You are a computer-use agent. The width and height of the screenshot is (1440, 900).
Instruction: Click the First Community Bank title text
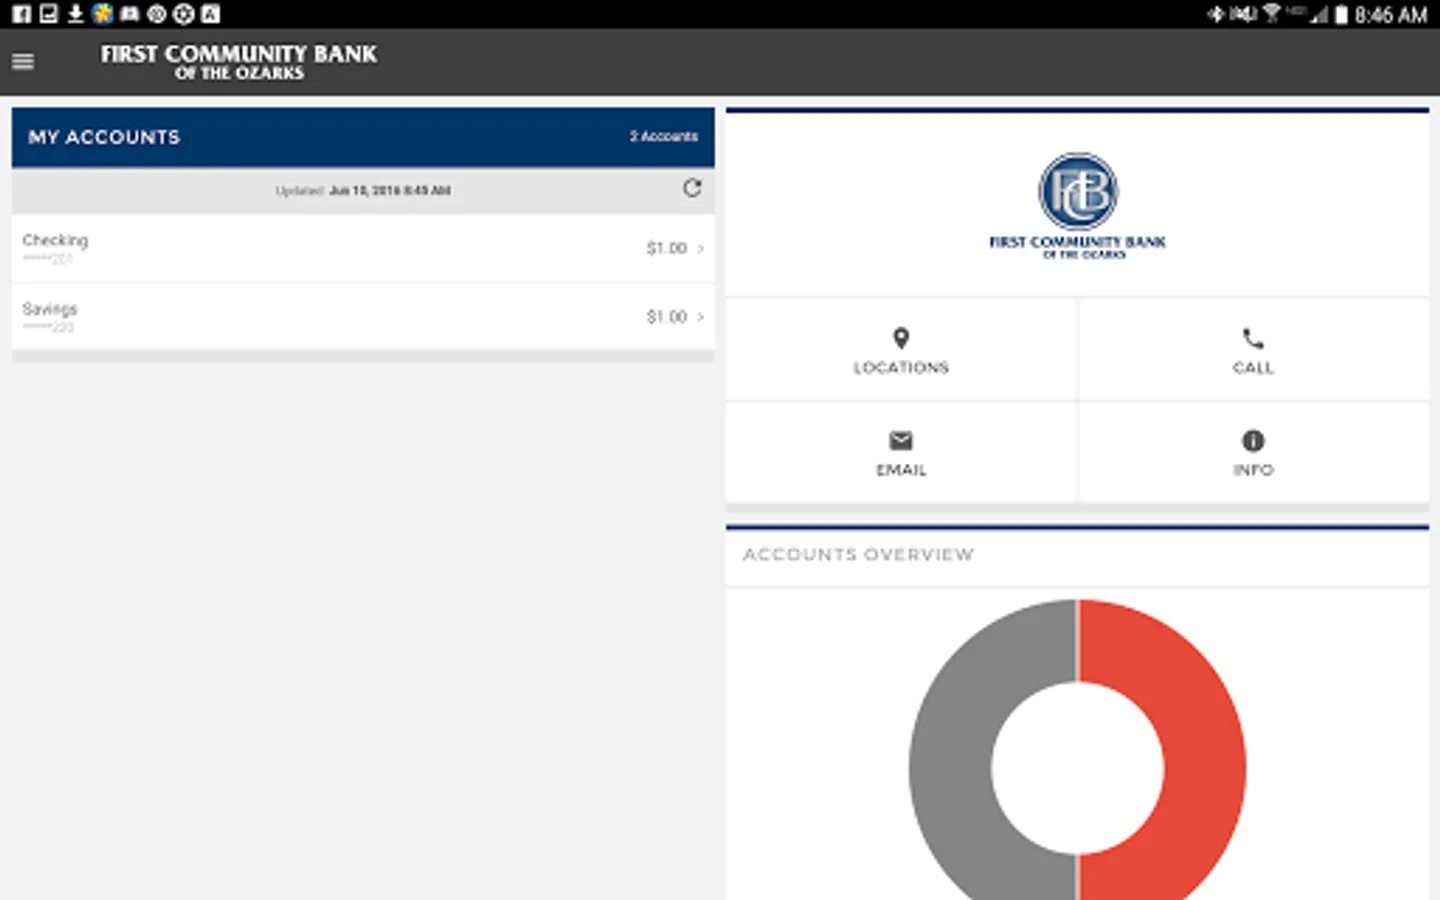pyautogui.click(x=239, y=62)
